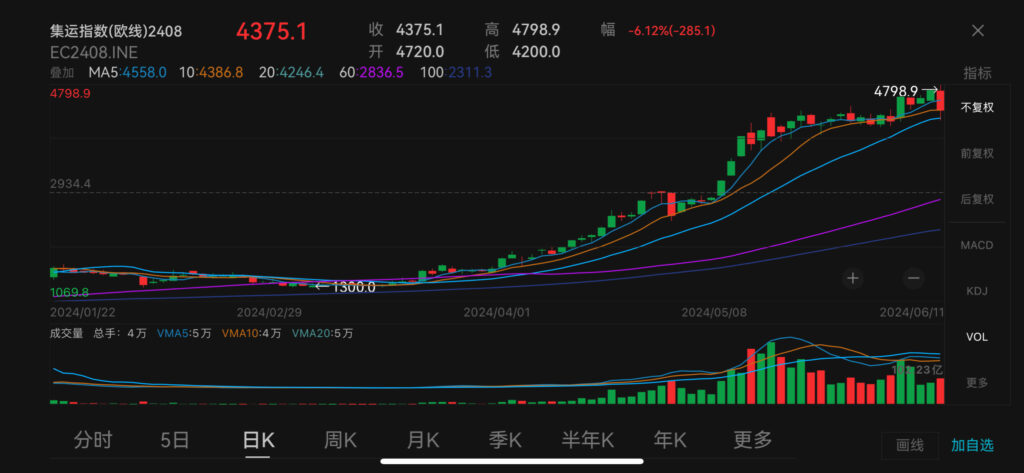Screen dimensions: 1024x473
Task: Open the 指标 settings panel
Action: pyautogui.click(x=977, y=73)
